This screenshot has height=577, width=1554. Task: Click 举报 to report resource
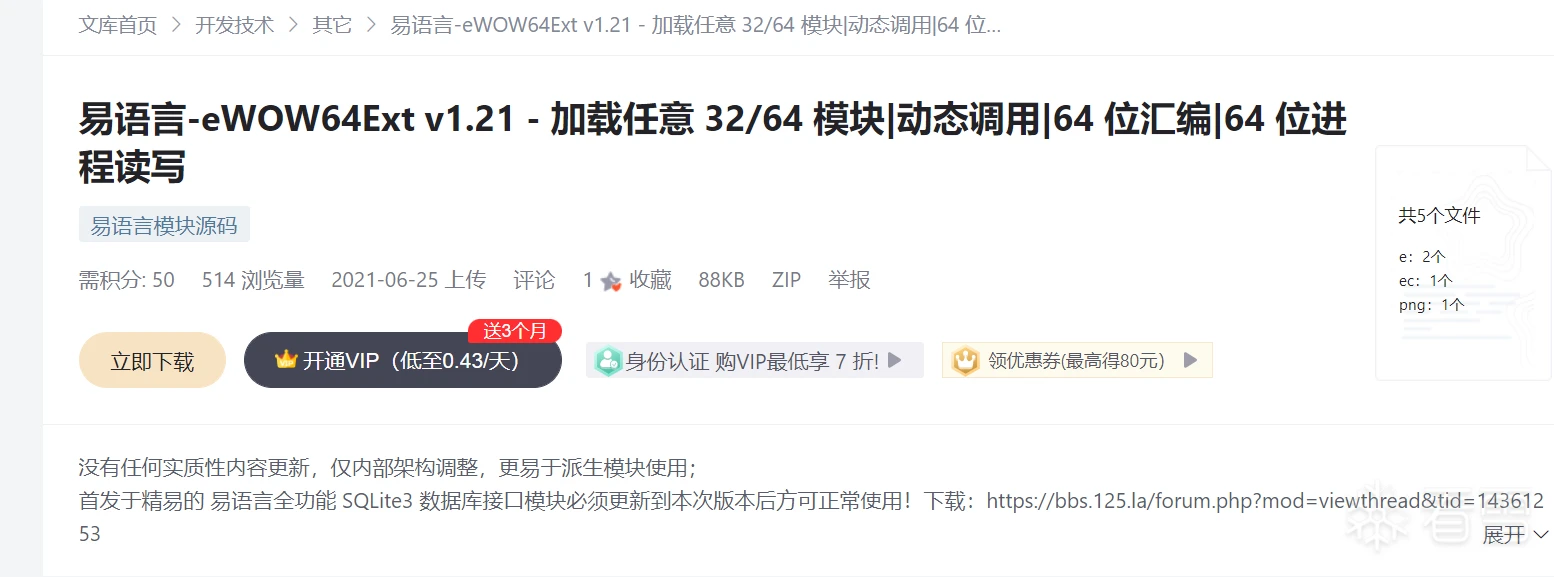(x=849, y=280)
